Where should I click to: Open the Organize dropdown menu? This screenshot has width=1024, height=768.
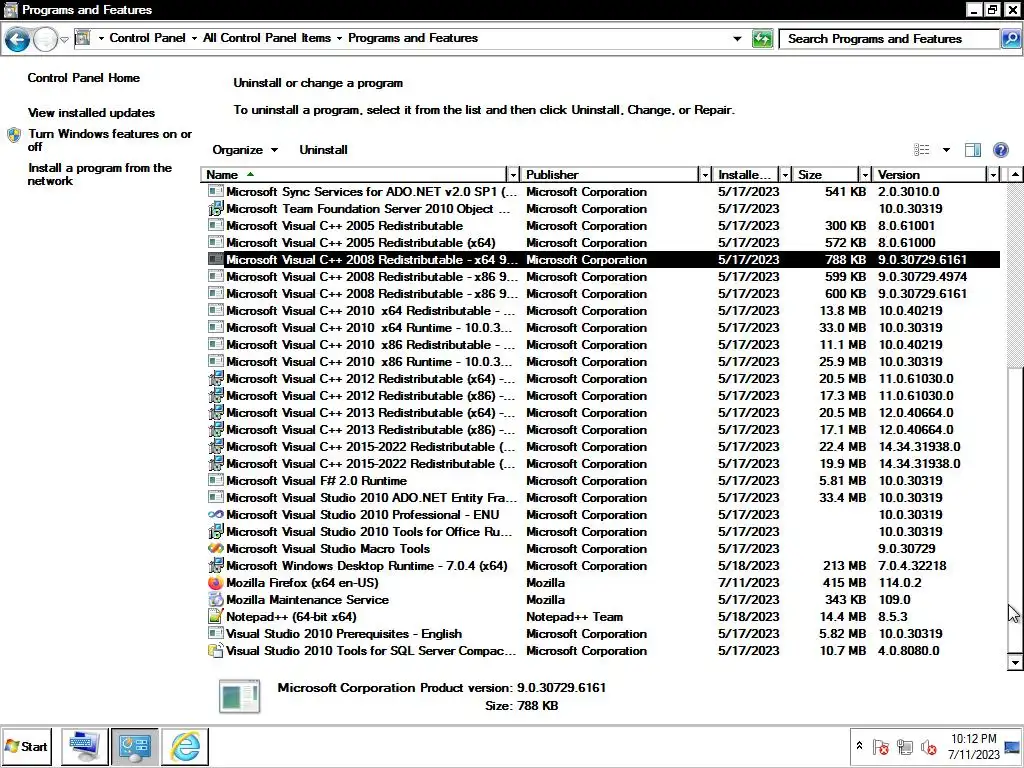pyautogui.click(x=245, y=150)
